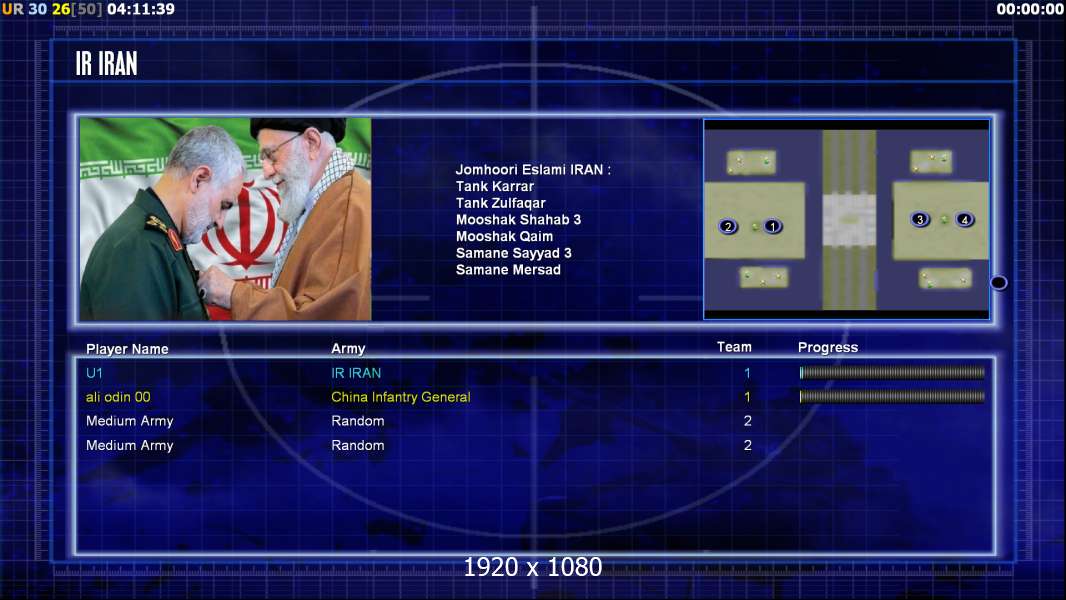Click team number of ali odin 00
Viewport: 1066px width, 600px height.
(x=747, y=397)
